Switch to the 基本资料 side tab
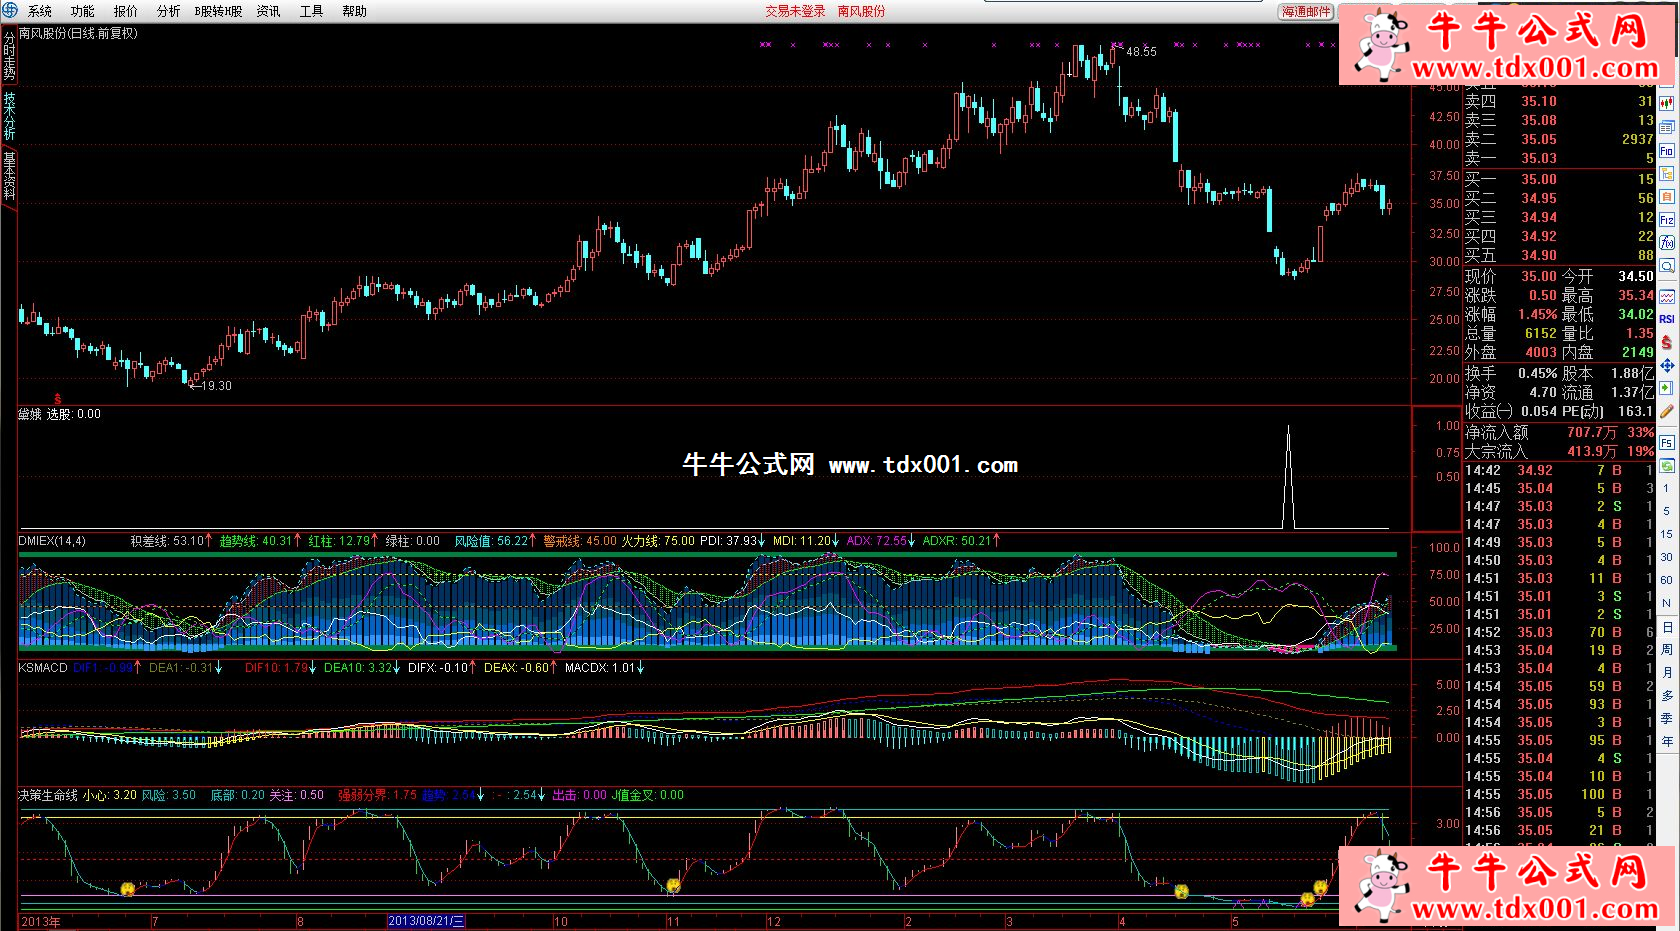 [x=9, y=176]
